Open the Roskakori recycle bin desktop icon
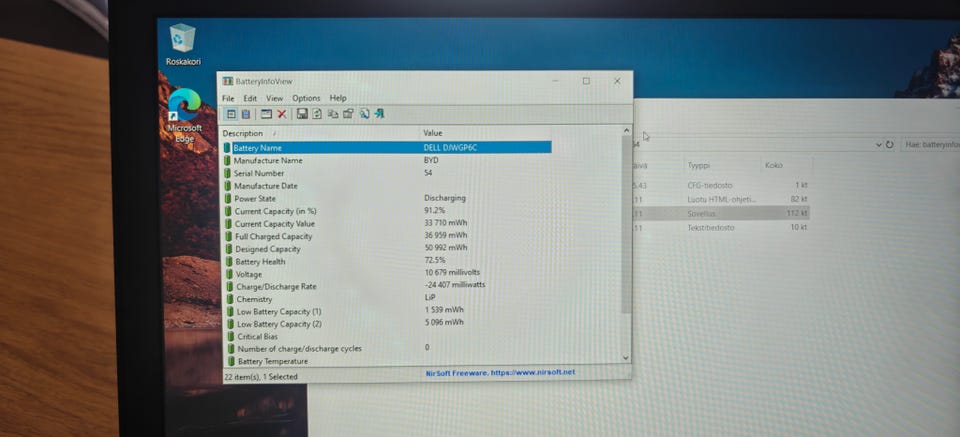Image resolution: width=960 pixels, height=437 pixels. [182, 44]
